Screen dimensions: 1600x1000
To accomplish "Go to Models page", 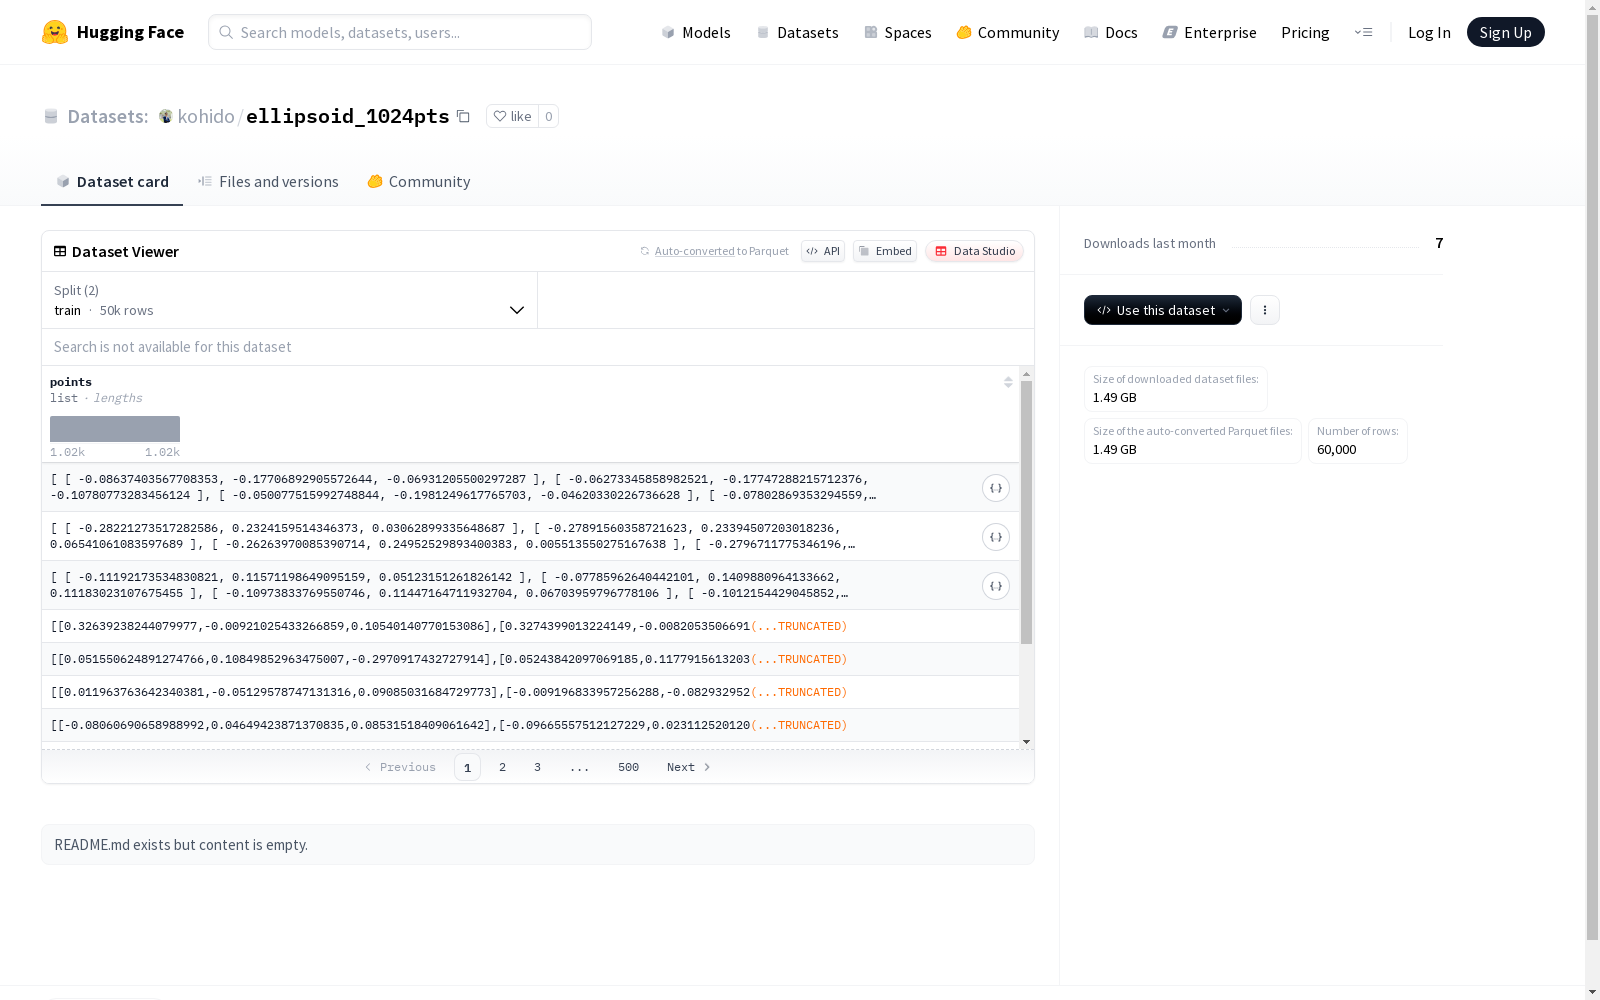I will [x=696, y=32].
